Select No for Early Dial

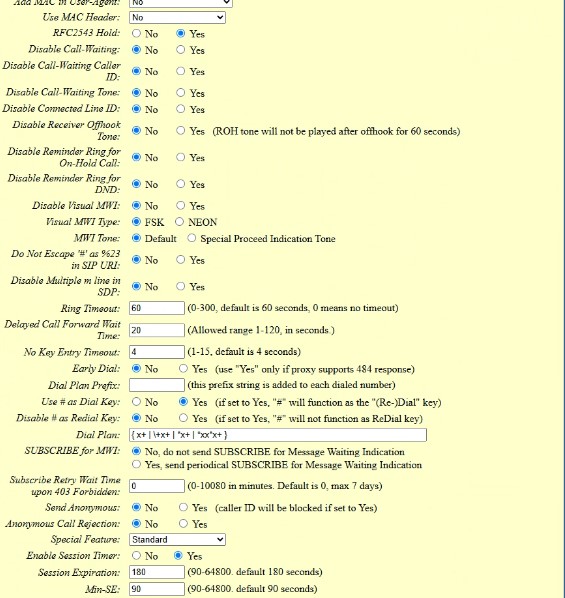click(x=136, y=368)
